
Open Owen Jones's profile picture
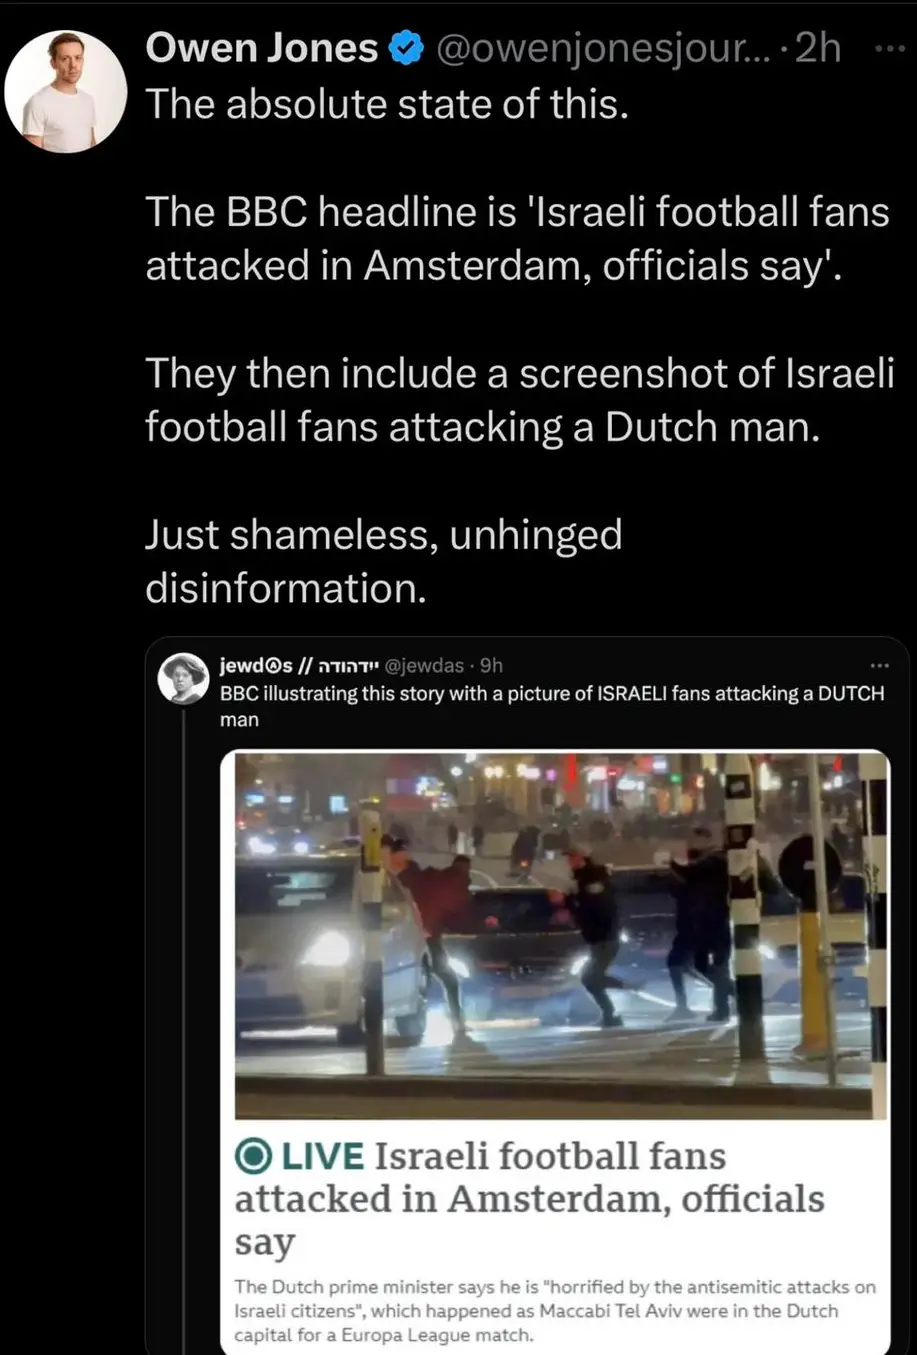coord(66,91)
